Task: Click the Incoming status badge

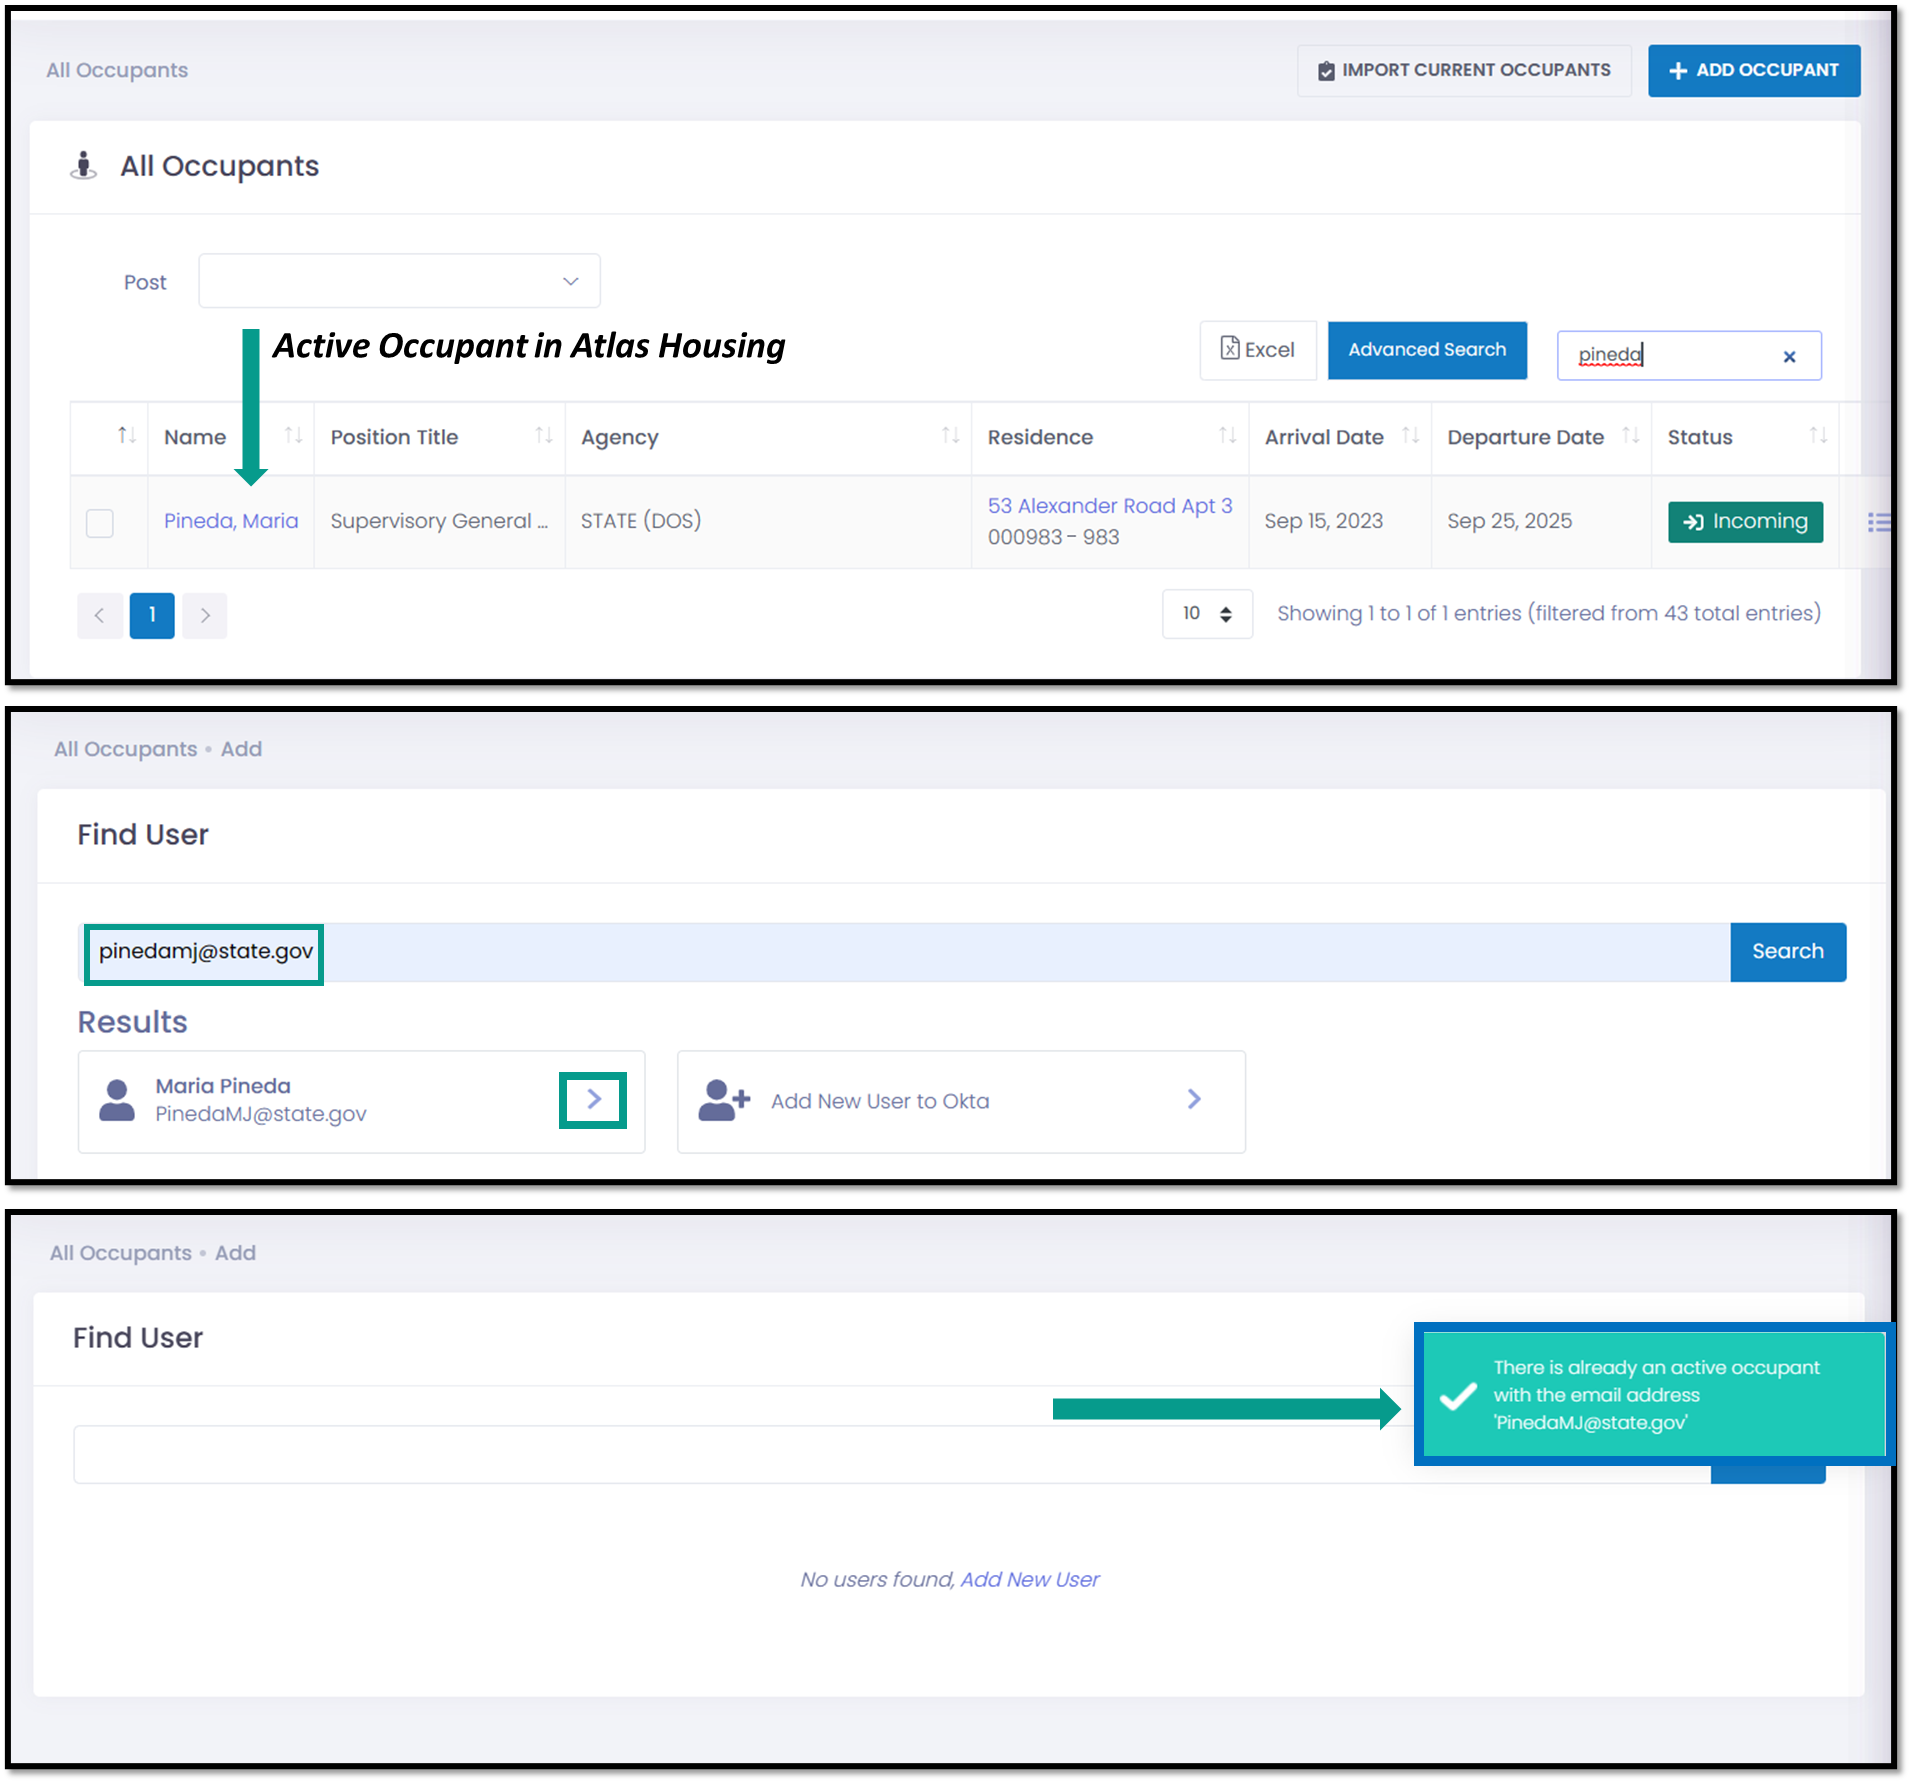Action: pyautogui.click(x=1745, y=522)
